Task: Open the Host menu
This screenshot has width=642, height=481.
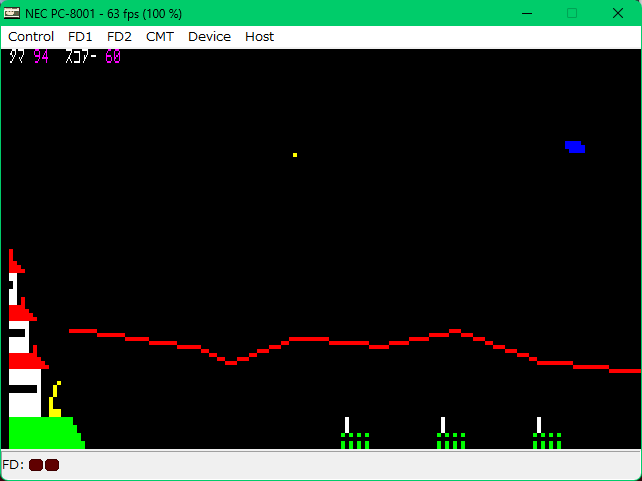Action: coord(259,37)
